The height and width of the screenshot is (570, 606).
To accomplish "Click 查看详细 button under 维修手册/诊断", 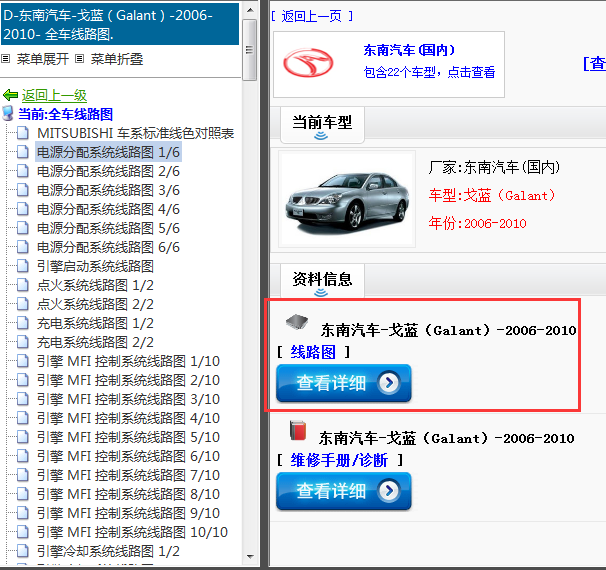I will click(x=344, y=491).
